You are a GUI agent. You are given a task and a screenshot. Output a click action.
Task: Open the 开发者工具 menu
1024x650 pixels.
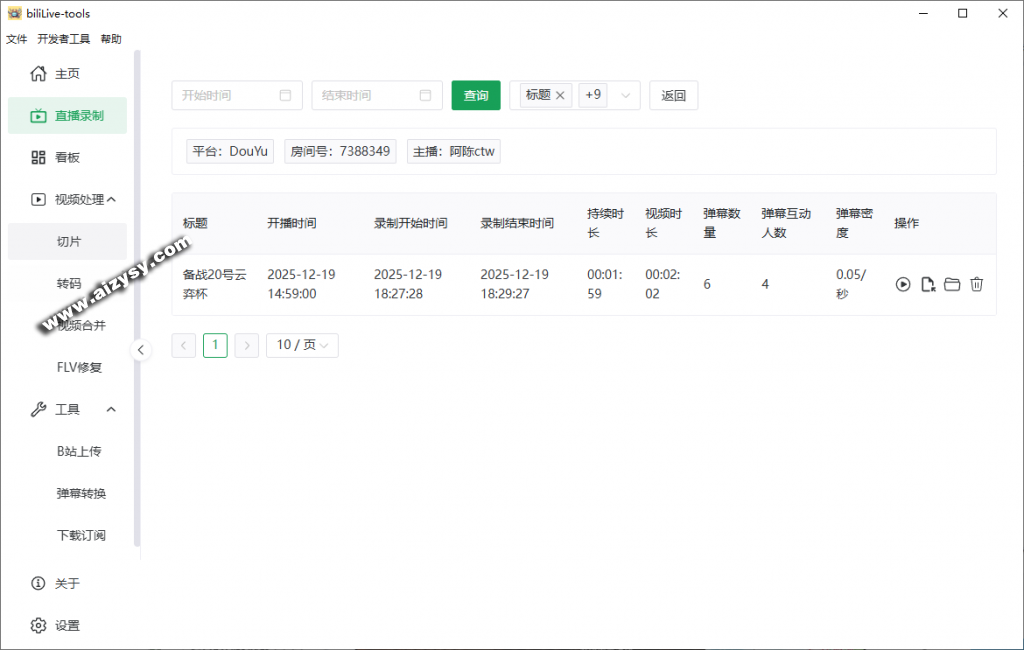click(x=63, y=39)
